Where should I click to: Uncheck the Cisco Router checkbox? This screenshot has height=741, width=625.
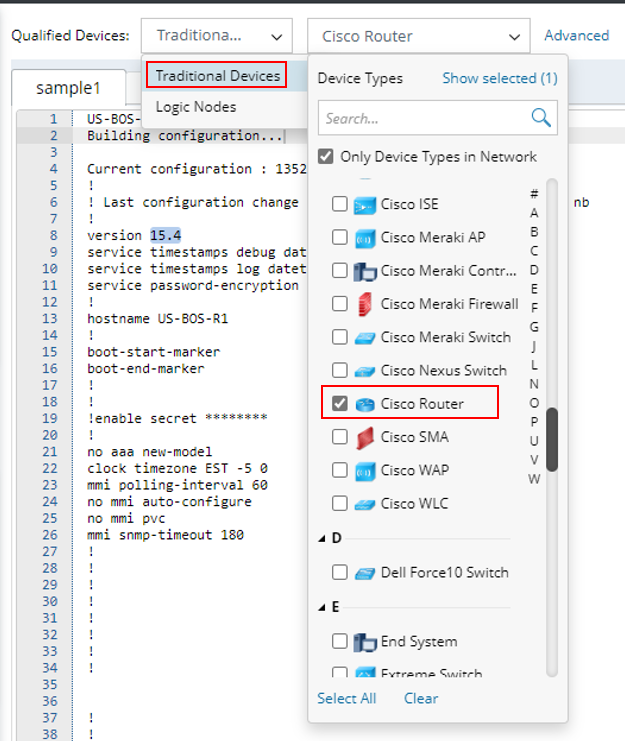tap(340, 404)
